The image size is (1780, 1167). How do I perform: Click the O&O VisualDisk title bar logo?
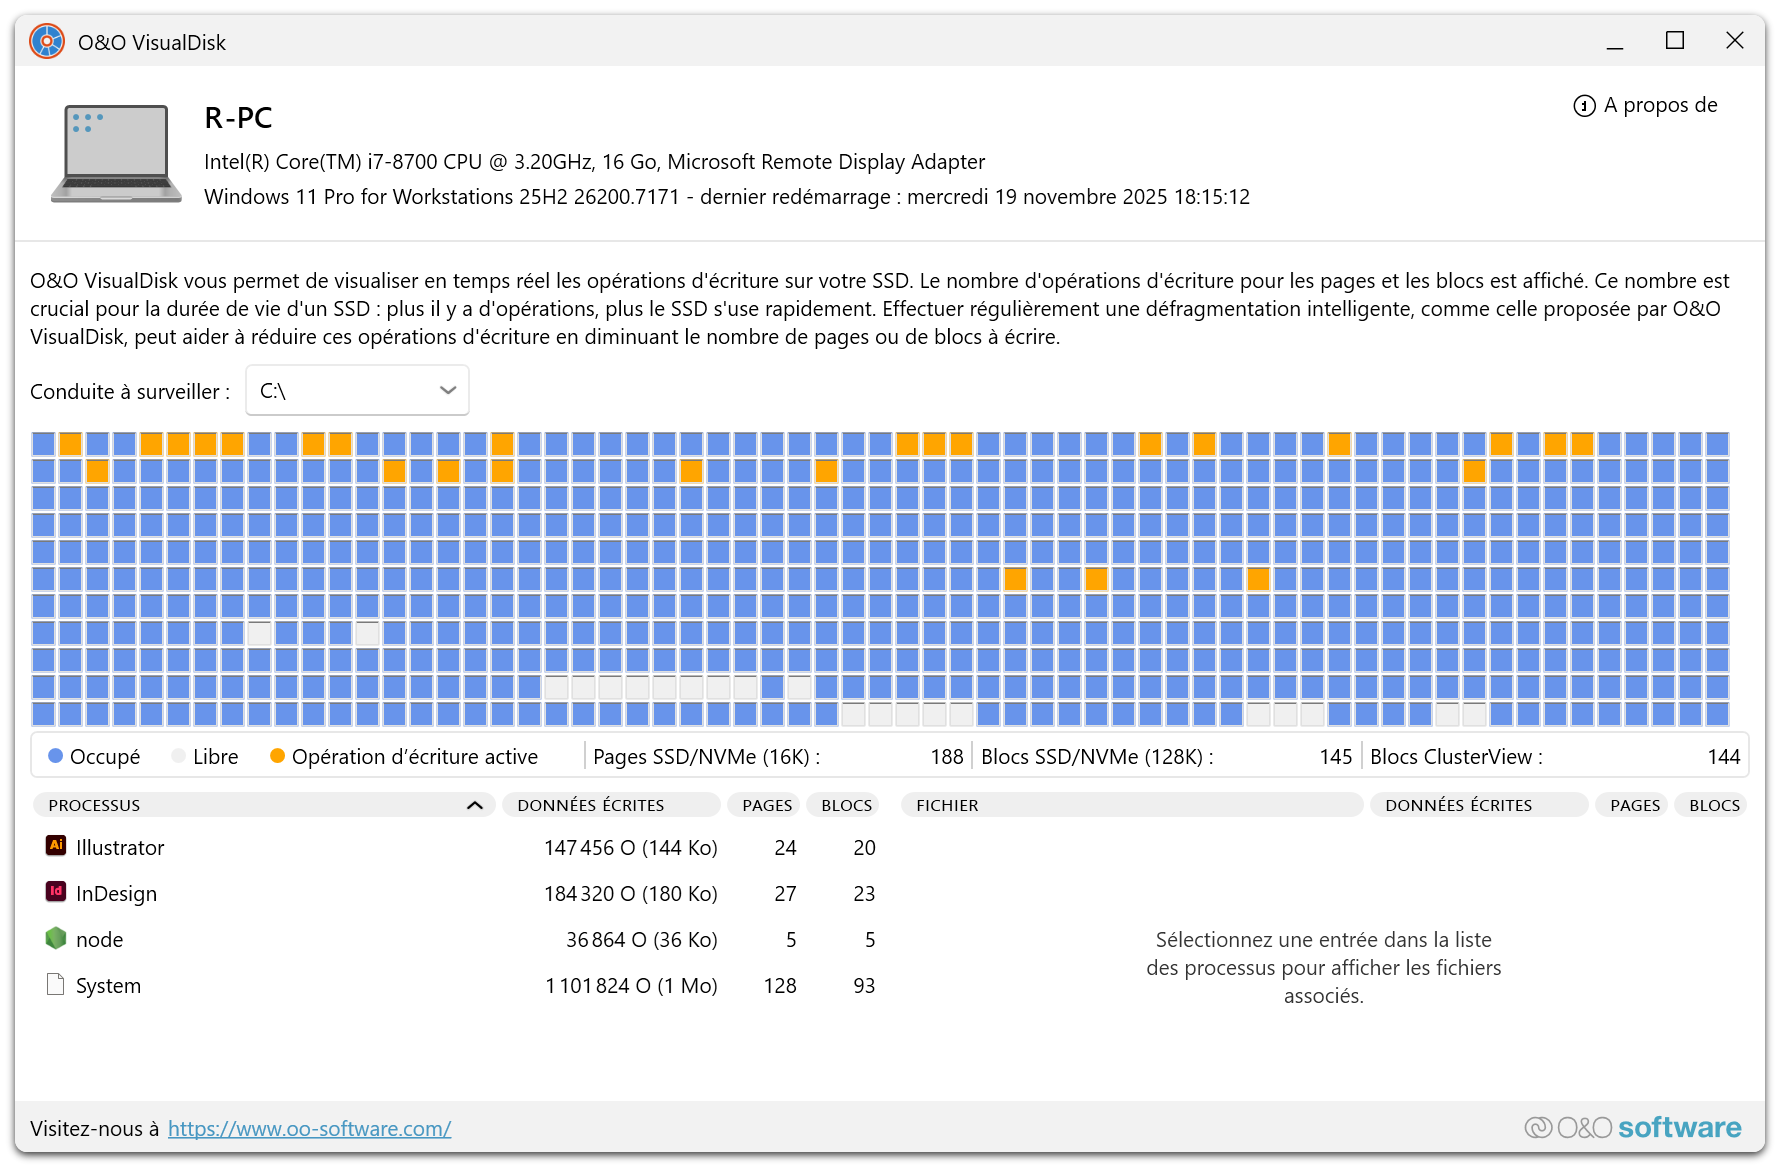click(x=47, y=42)
